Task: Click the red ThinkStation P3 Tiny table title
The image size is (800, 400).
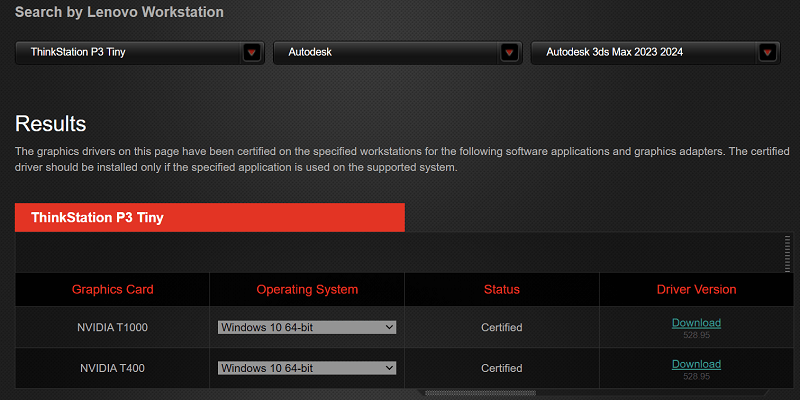Action: click(x=210, y=218)
